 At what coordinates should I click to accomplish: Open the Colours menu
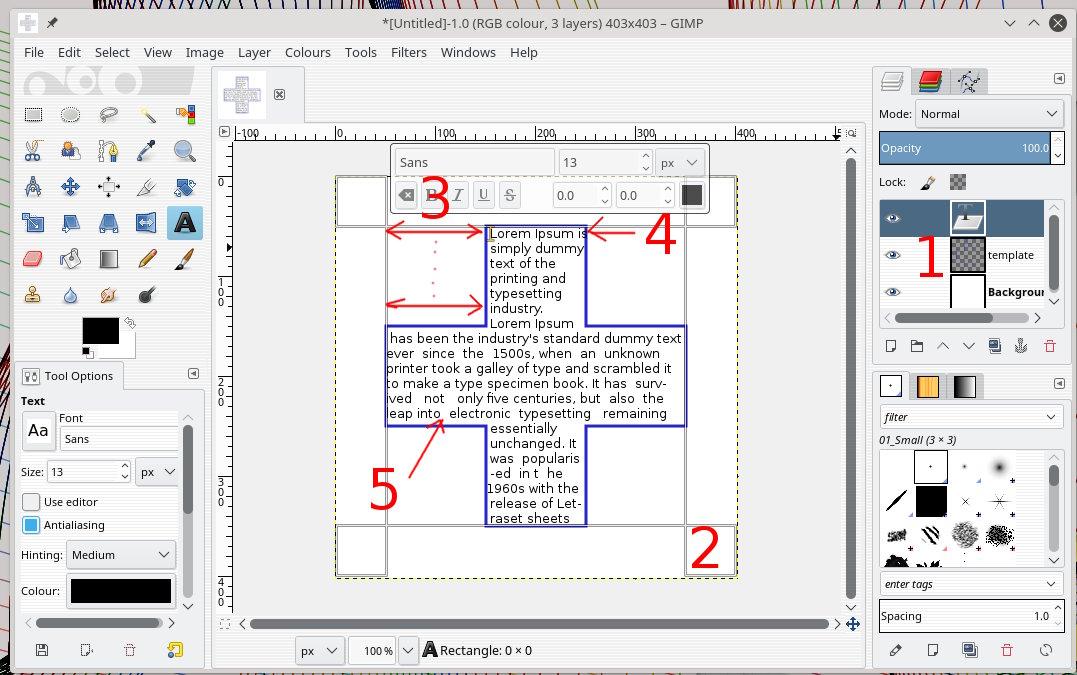click(x=308, y=52)
